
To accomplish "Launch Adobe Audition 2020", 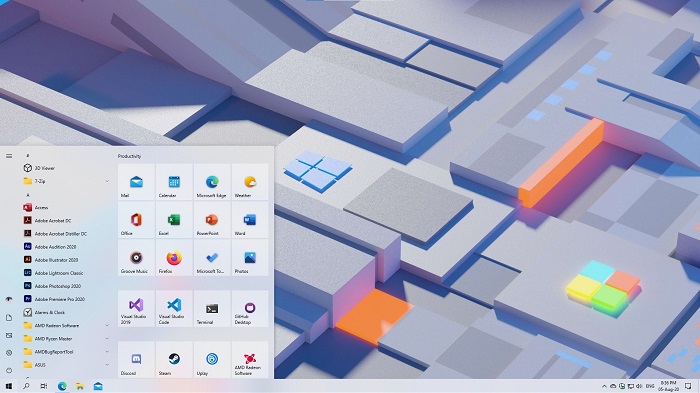I will 66,247.
